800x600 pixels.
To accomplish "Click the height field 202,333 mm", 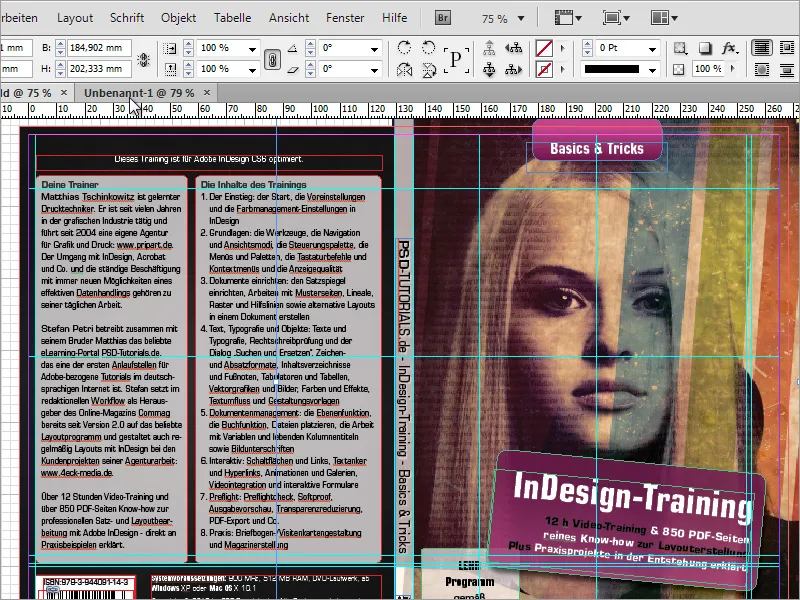I will coord(99,69).
